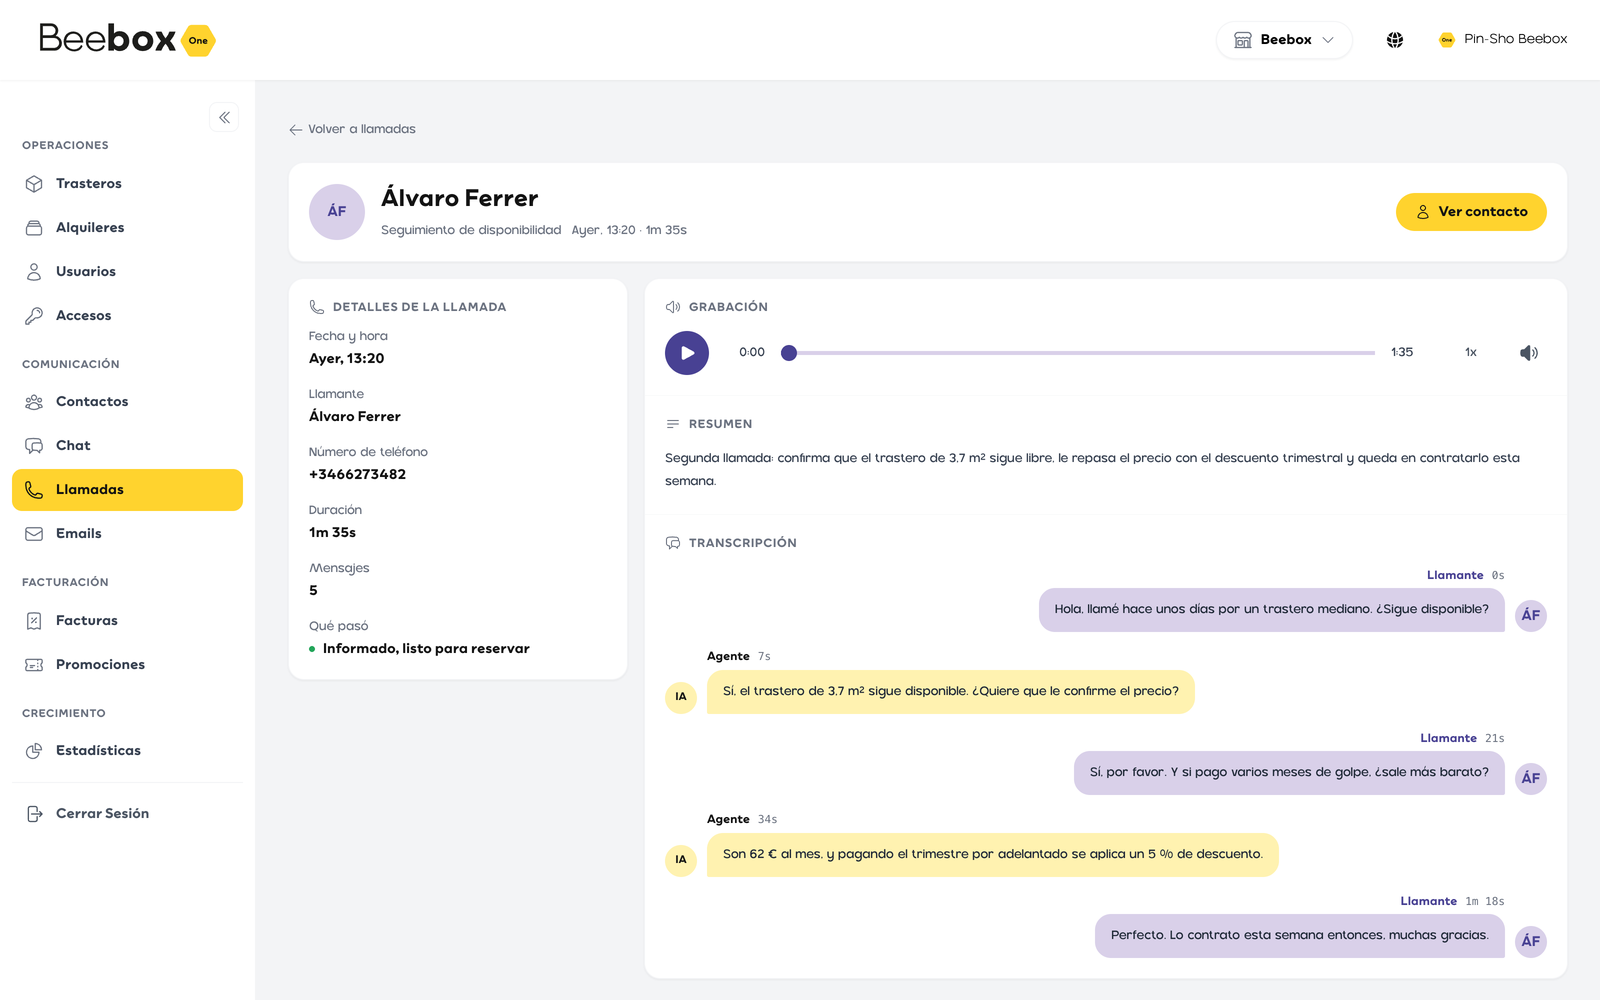The width and height of the screenshot is (1600, 1000).
Task: Open the Beebox location dropdown
Action: click(x=1284, y=40)
